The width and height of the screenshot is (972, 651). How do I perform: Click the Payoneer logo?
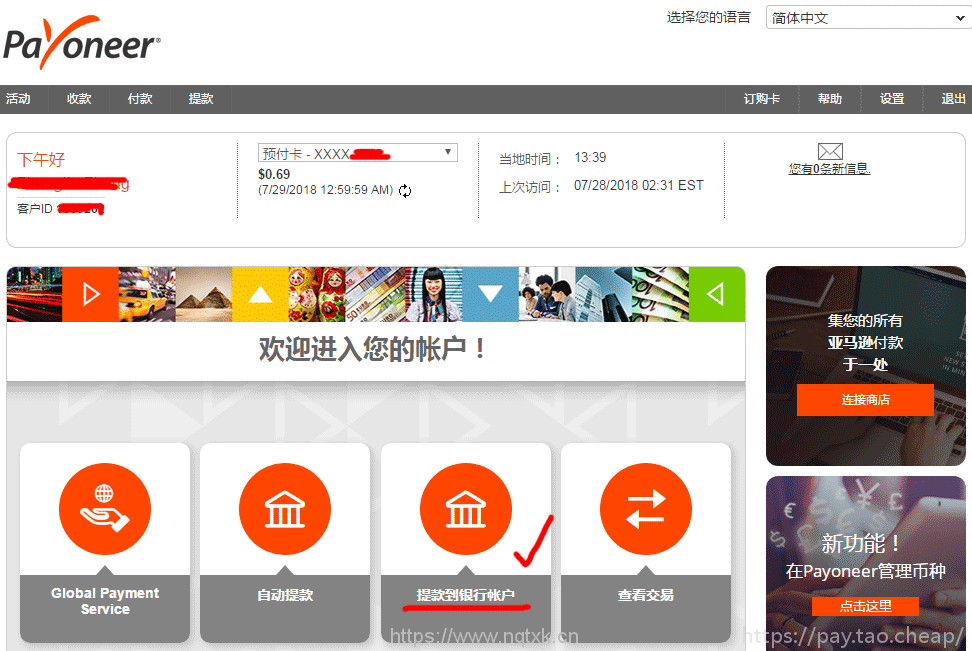point(82,42)
